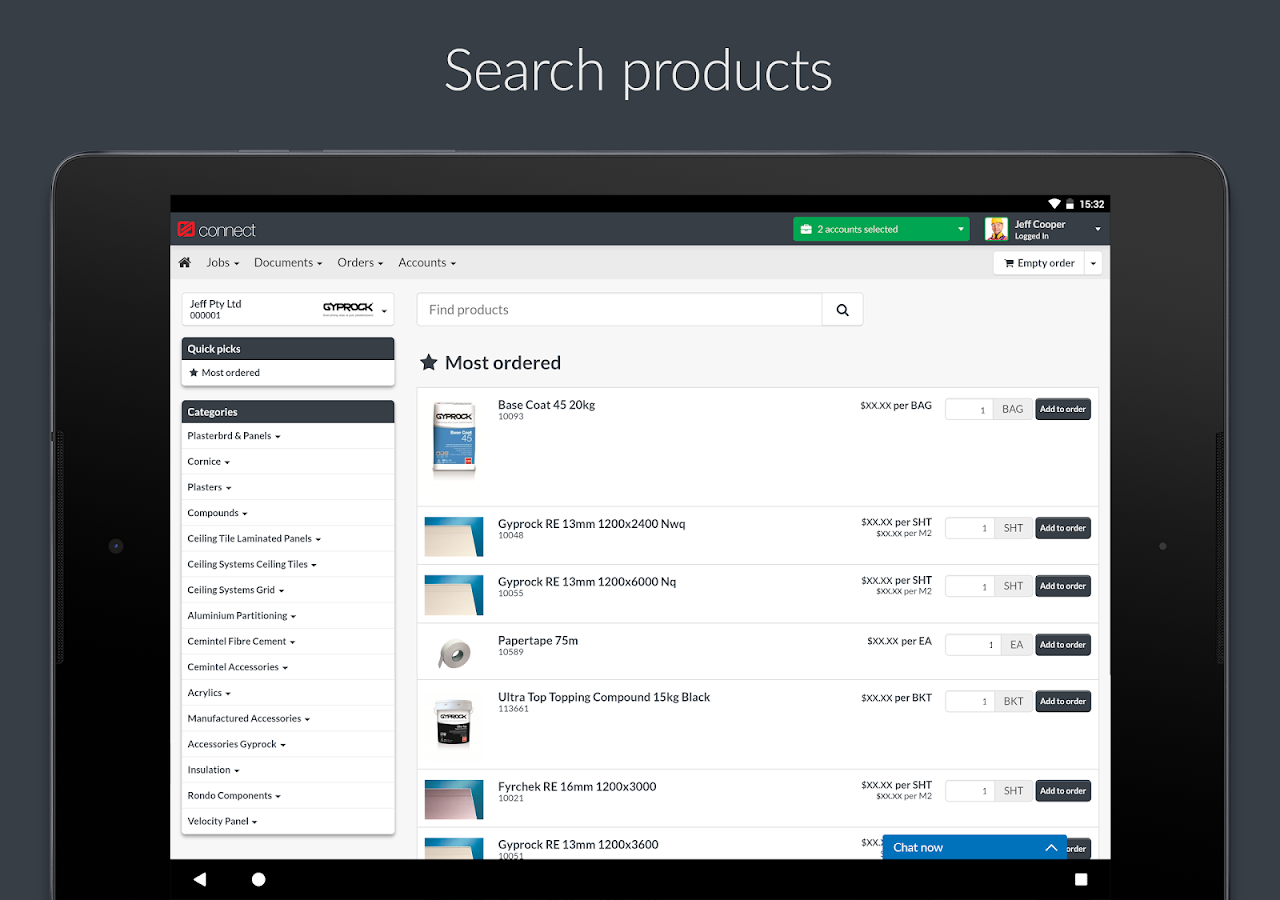Open the Jobs menu

tap(223, 263)
